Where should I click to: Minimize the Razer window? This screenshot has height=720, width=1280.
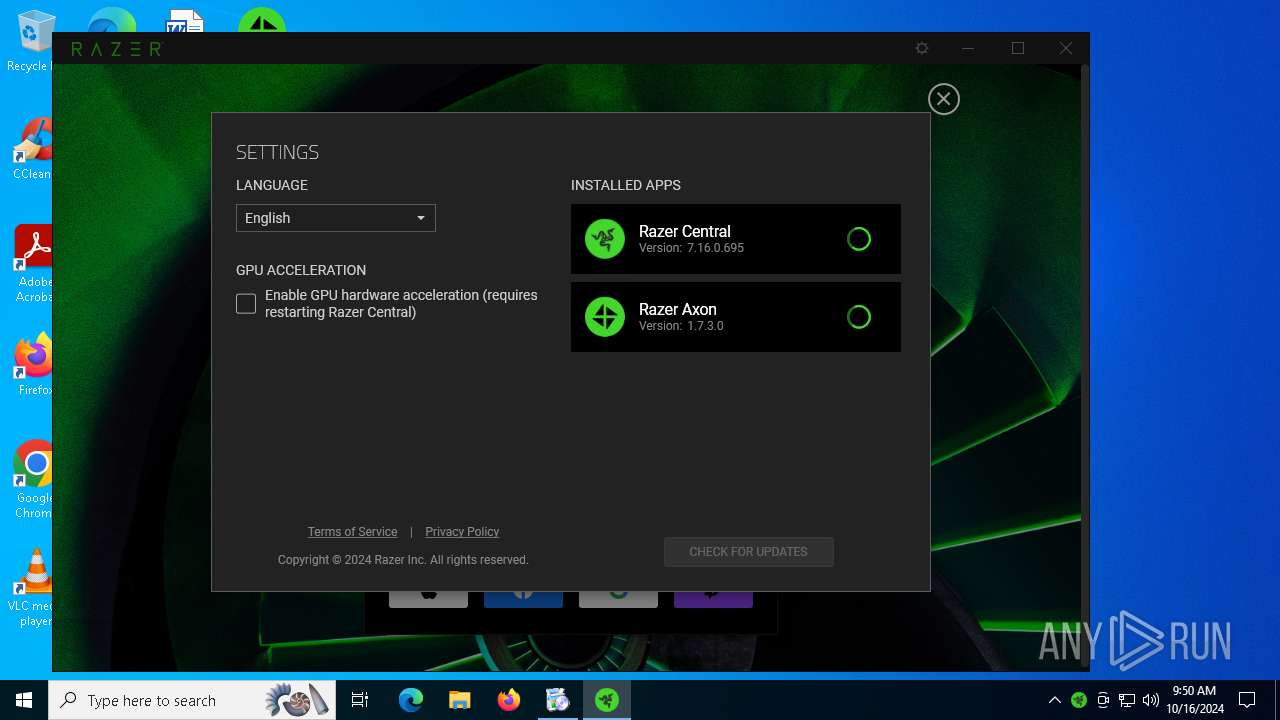click(x=968, y=48)
